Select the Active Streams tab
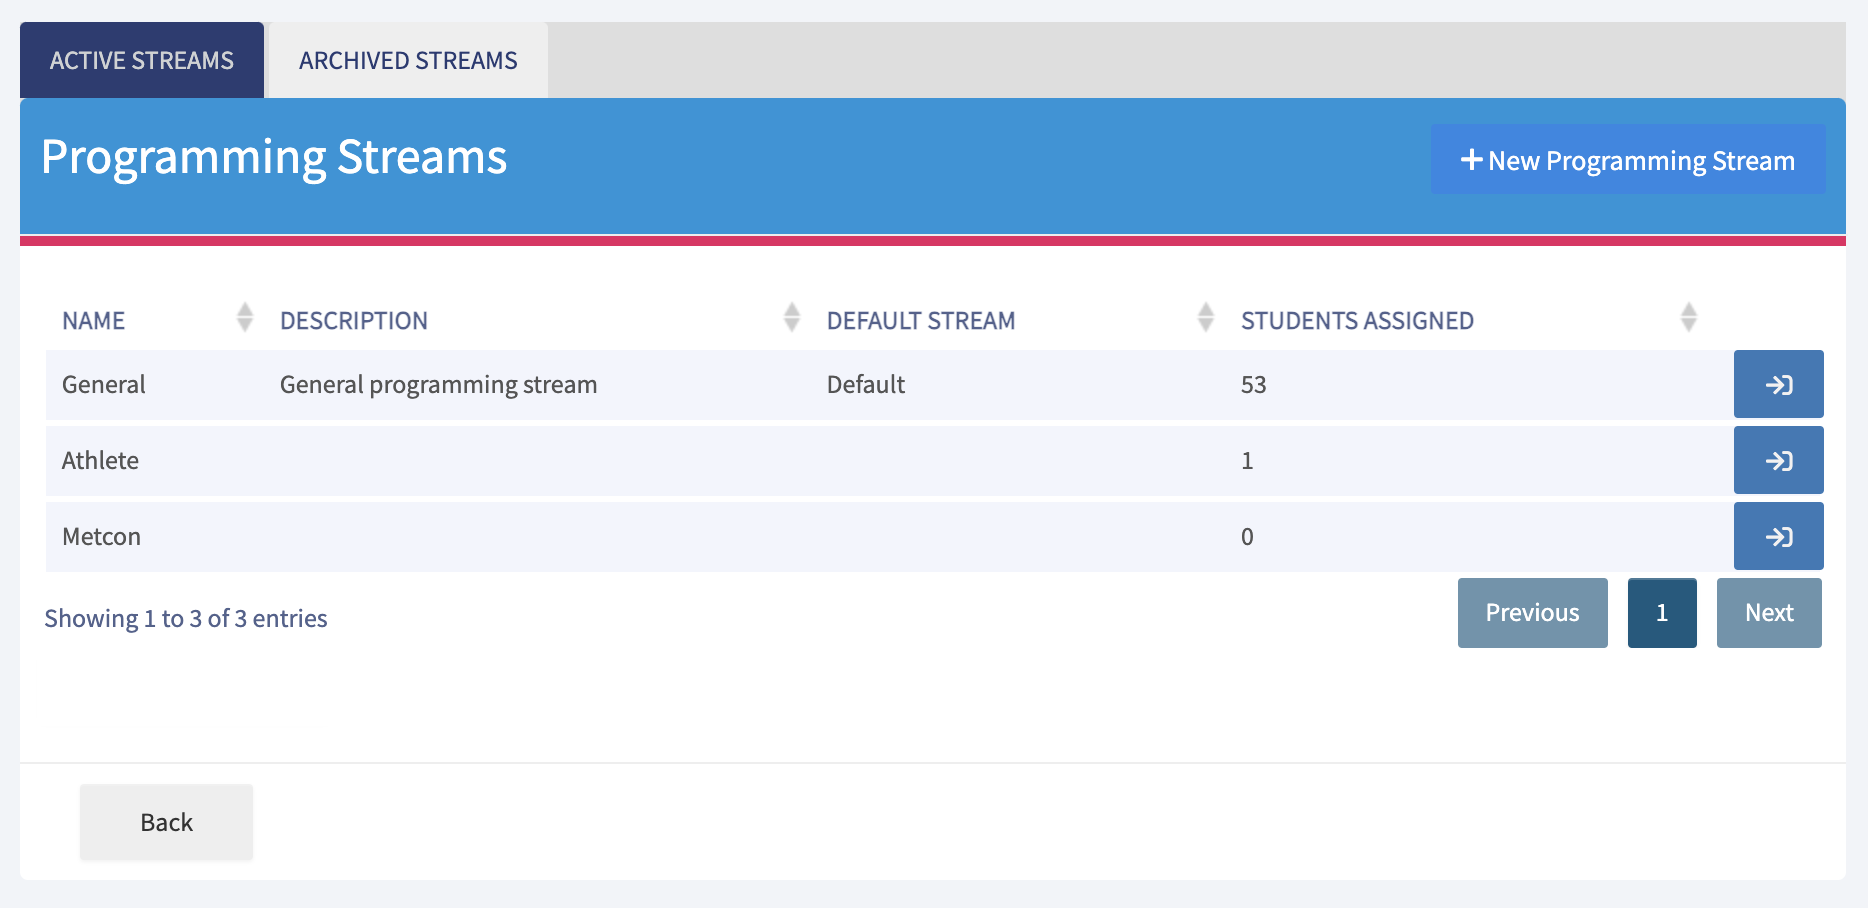This screenshot has height=908, width=1868. click(x=142, y=61)
